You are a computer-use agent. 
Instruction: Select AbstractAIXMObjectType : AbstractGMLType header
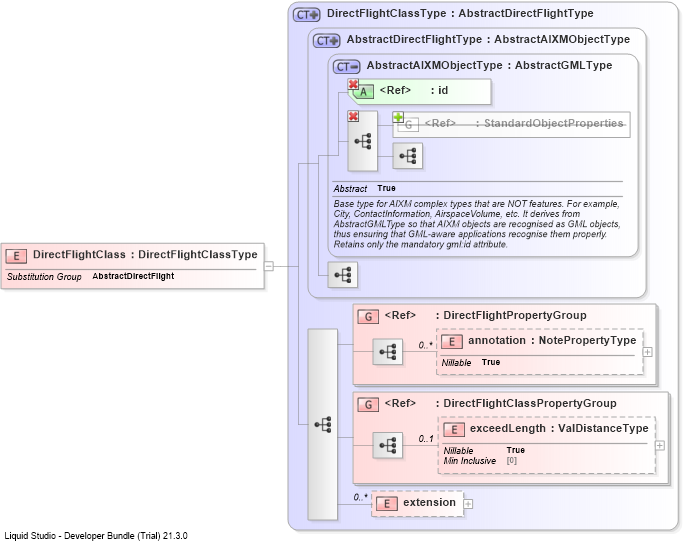pyautogui.click(x=489, y=66)
